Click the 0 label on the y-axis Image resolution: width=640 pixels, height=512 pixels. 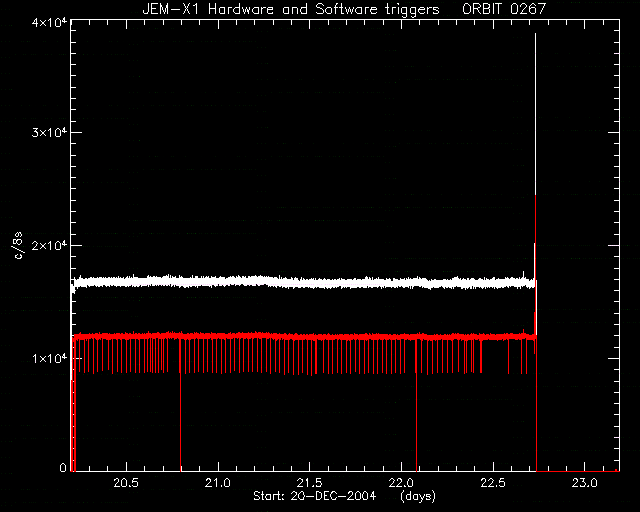[63, 467]
